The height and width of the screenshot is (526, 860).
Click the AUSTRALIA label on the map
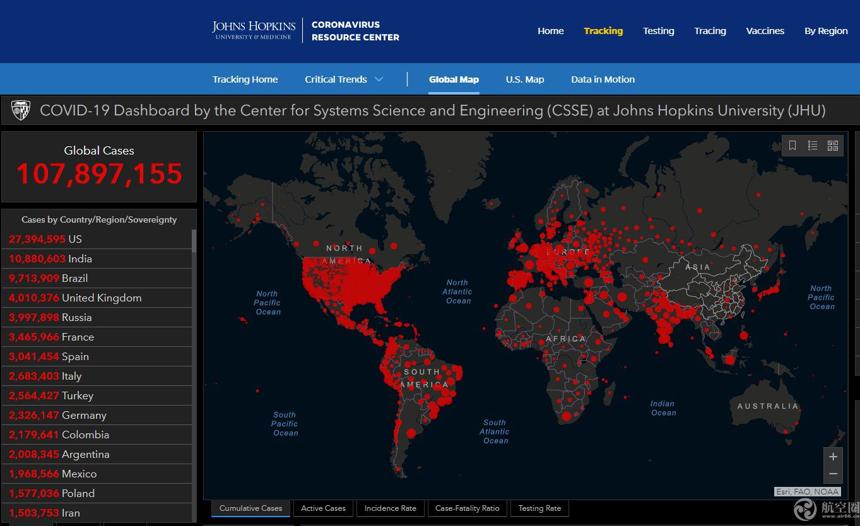tap(767, 406)
